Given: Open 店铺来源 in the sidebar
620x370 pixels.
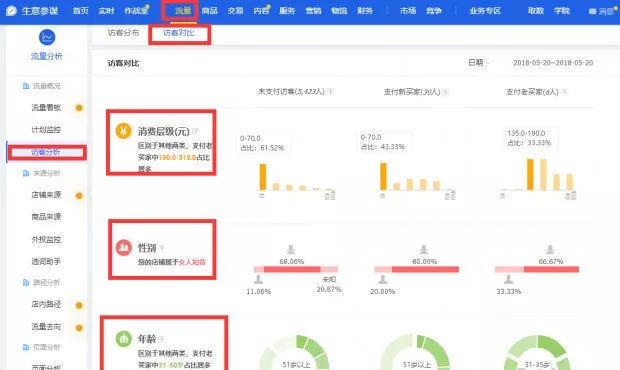Looking at the screenshot, I should [46, 195].
